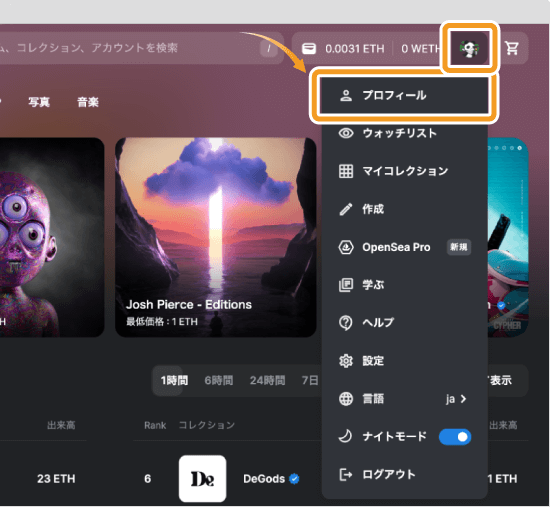
Task: Open 設定 menu entry
Action: 404,361
